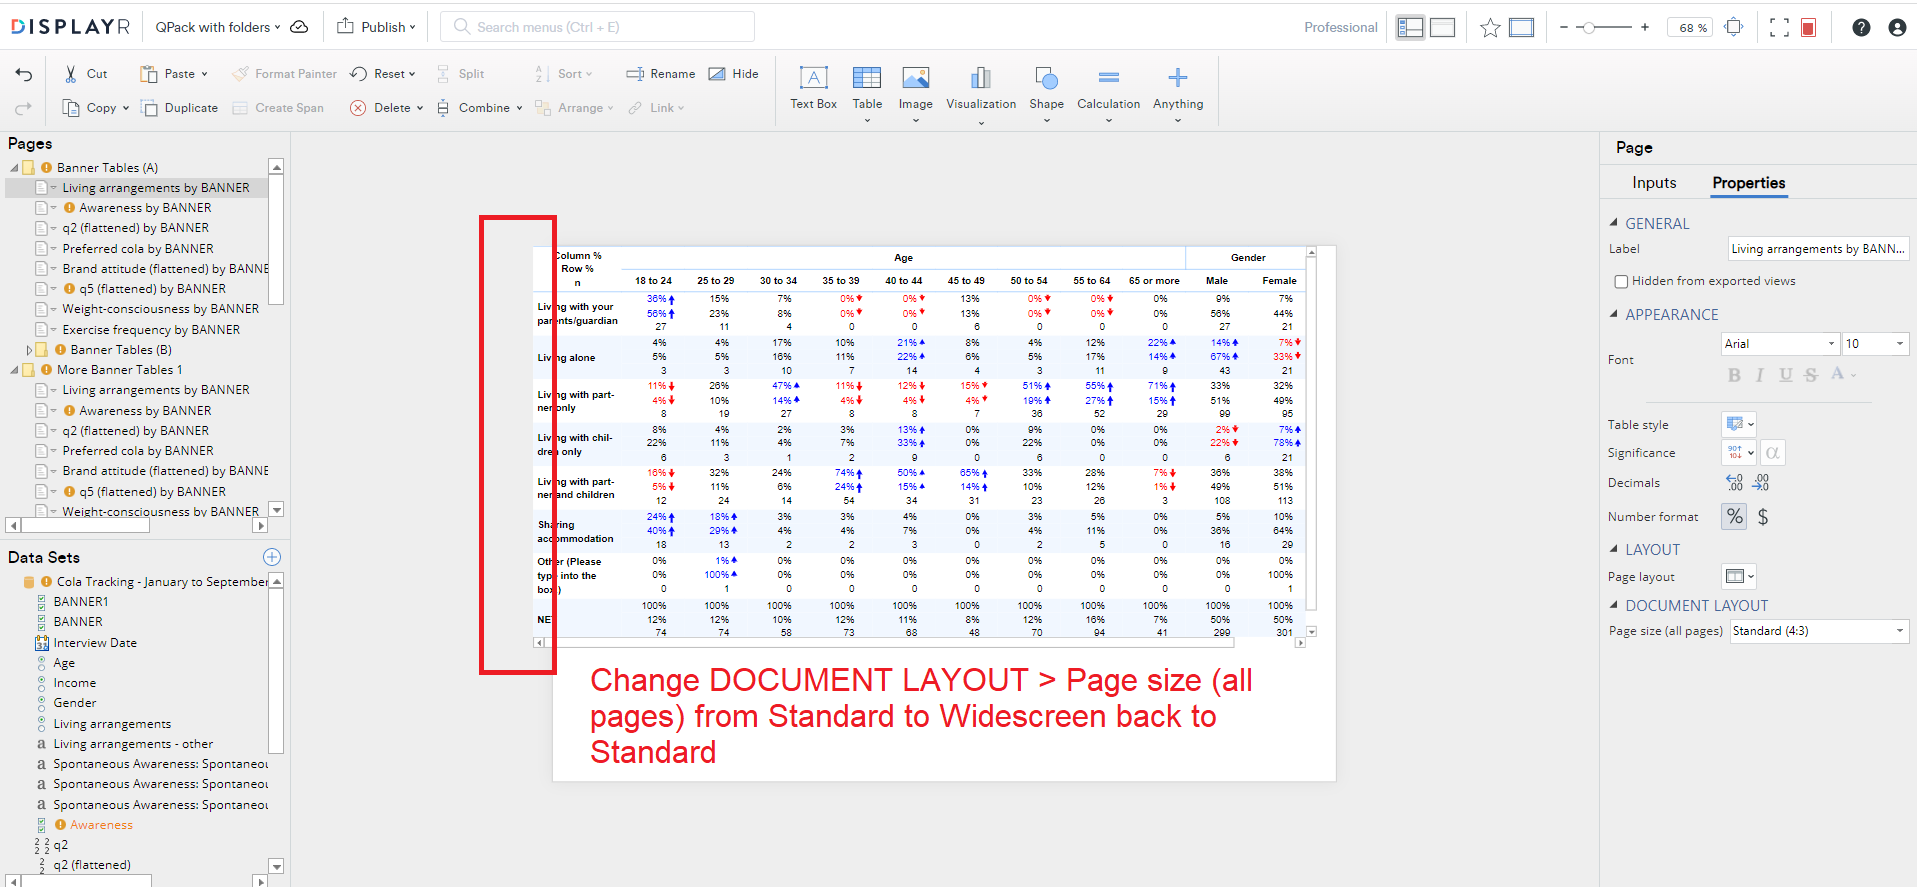Screen dimensions: 1917x887
Task: Expand the Banner Tables (B) folder
Action: click(x=29, y=350)
